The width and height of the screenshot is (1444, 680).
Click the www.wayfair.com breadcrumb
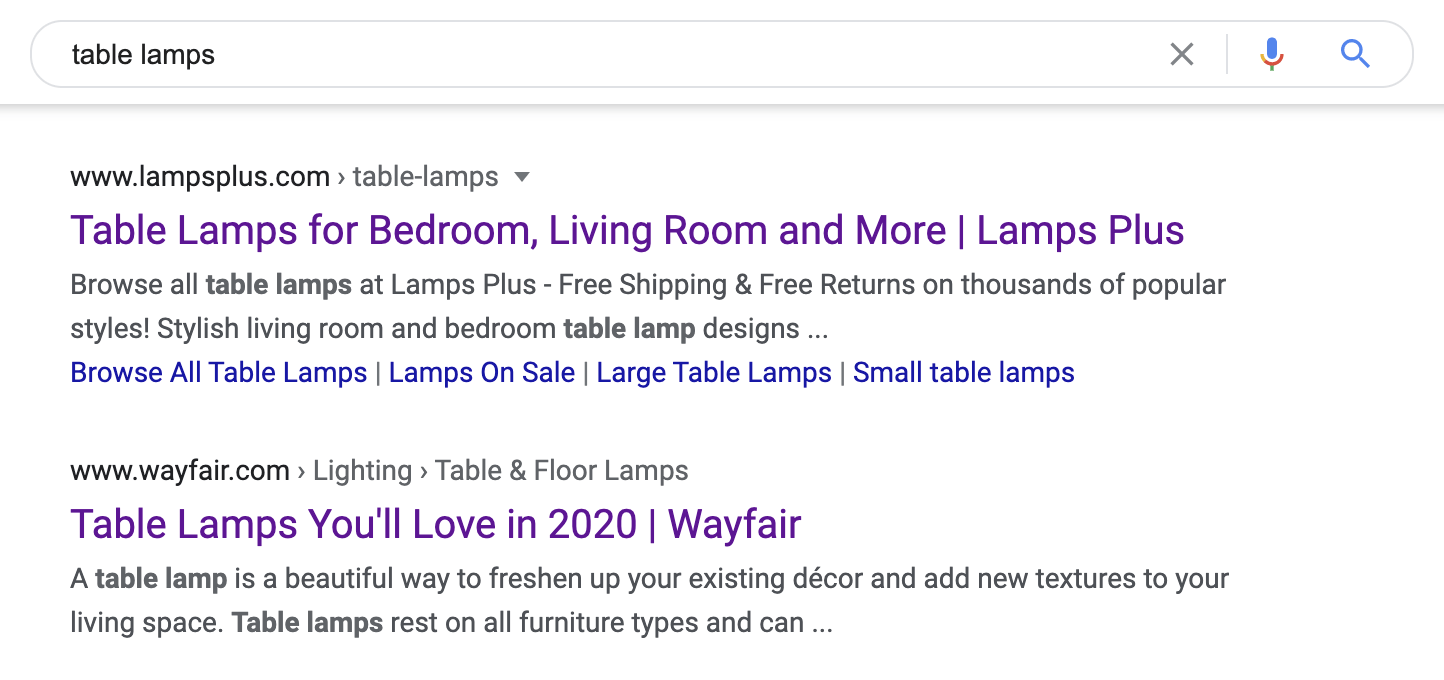[x=179, y=470]
